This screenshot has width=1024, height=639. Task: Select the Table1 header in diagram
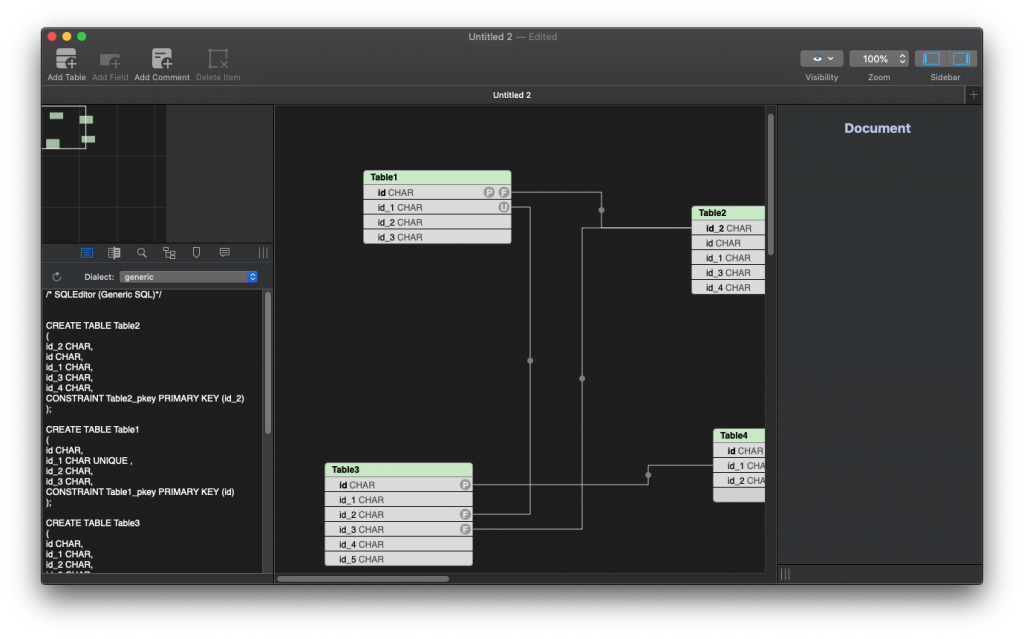(x=437, y=177)
